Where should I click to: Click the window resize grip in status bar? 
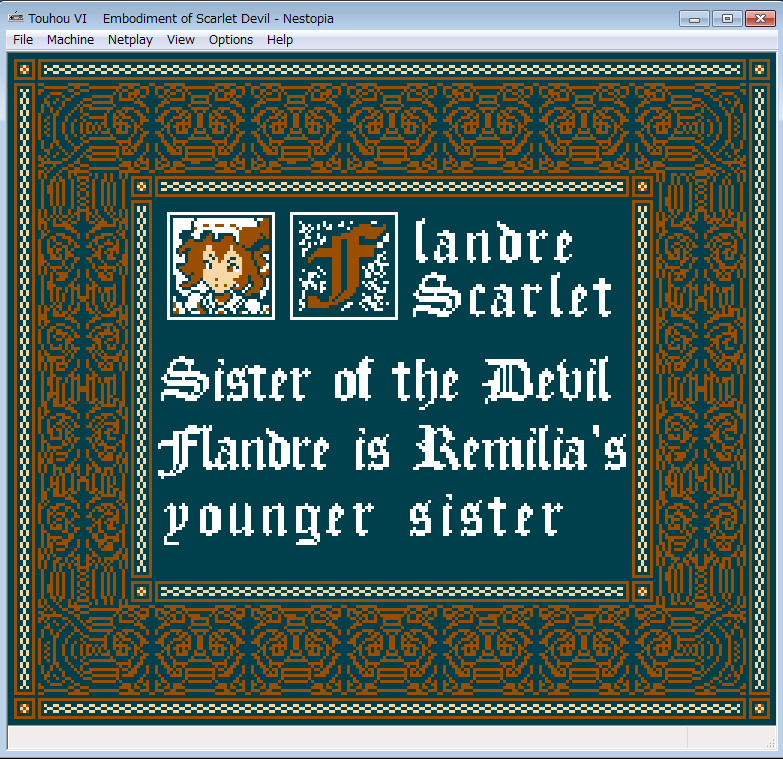click(770, 743)
